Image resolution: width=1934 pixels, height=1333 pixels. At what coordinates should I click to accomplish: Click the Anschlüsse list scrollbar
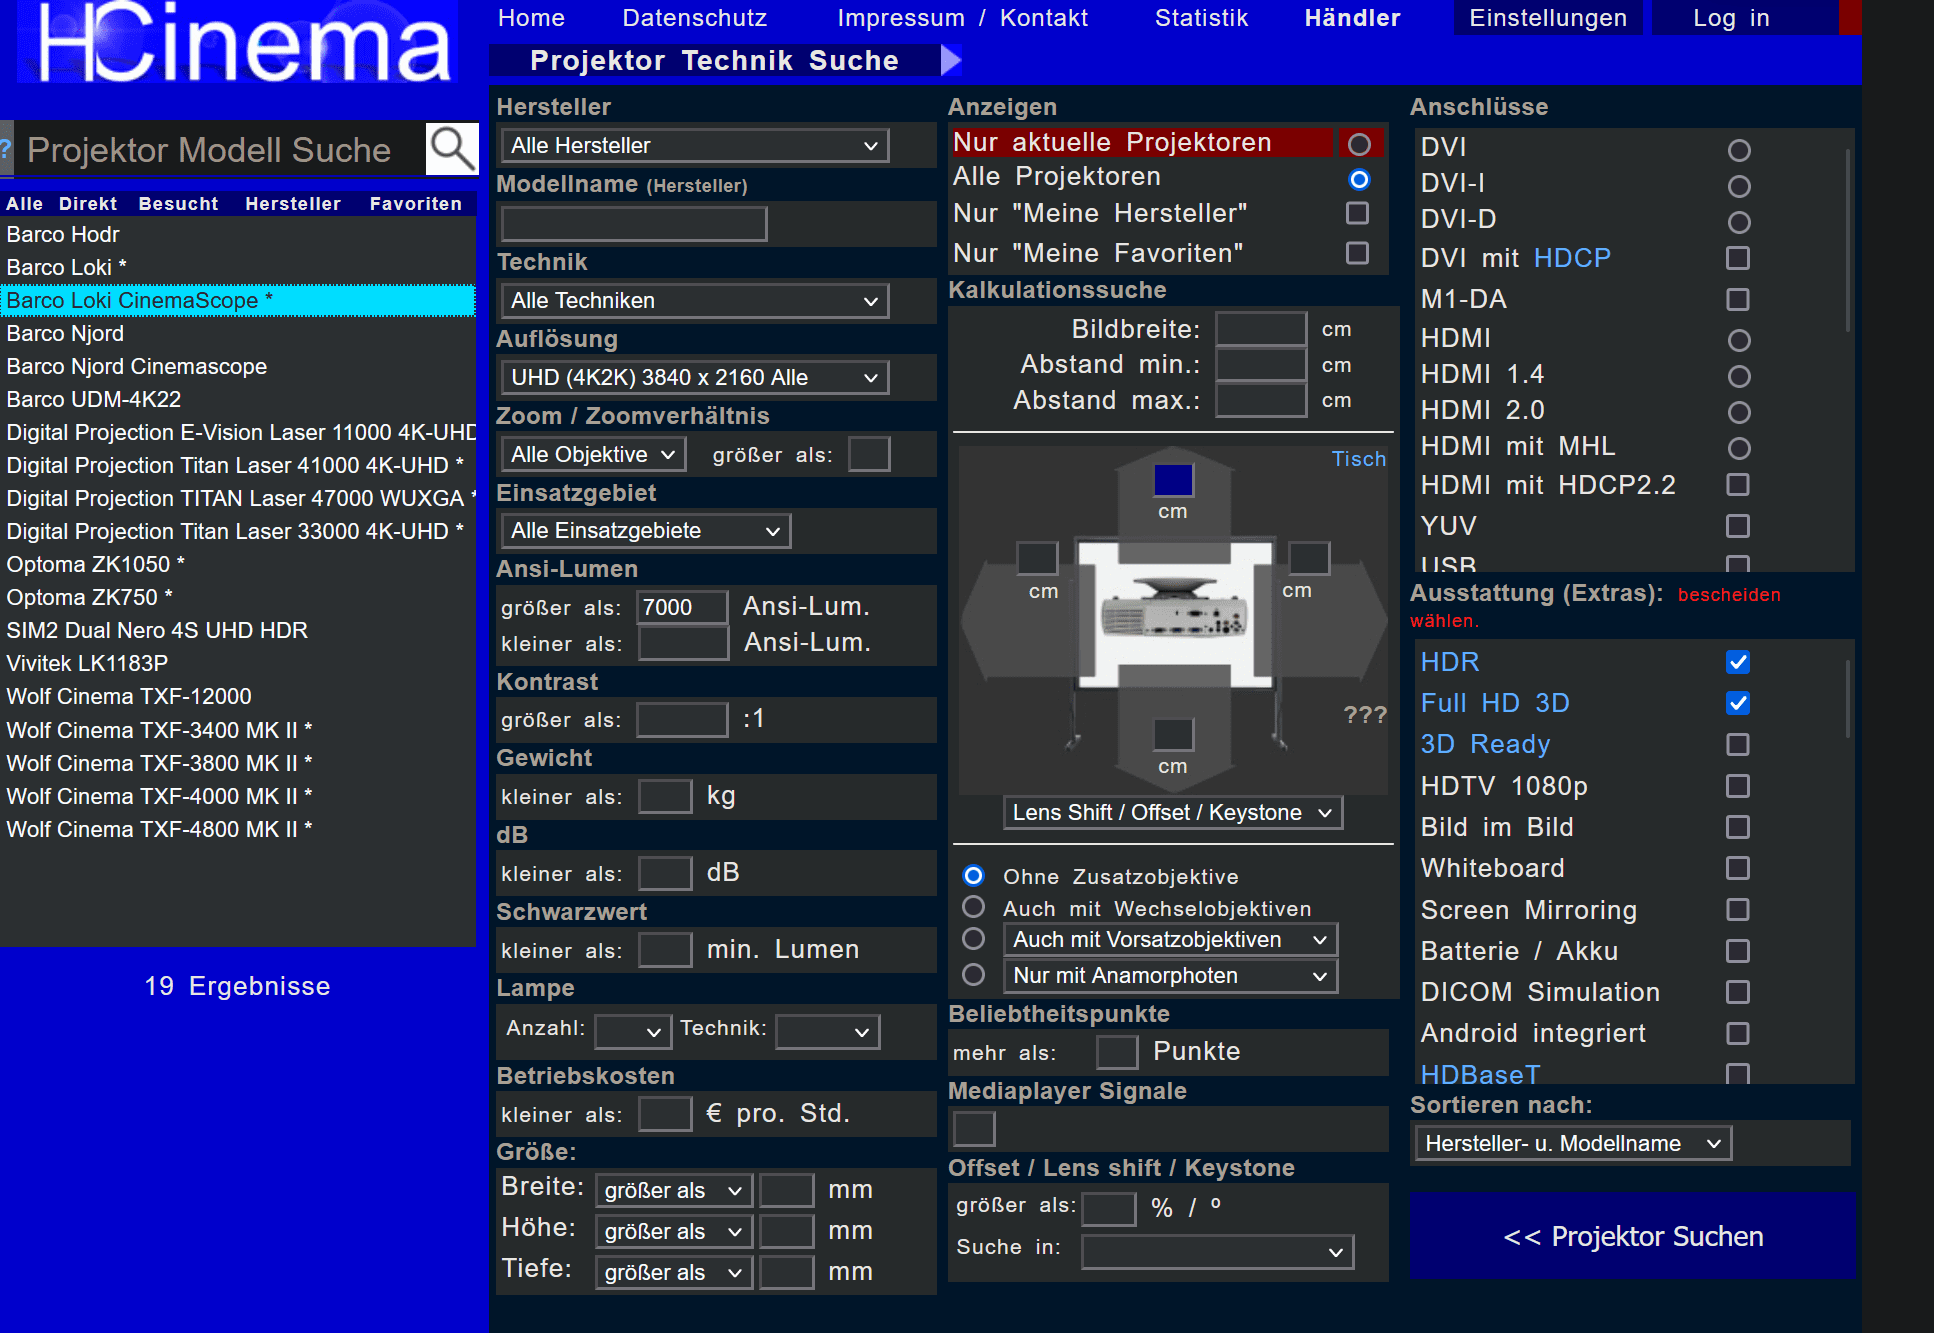tap(1847, 240)
